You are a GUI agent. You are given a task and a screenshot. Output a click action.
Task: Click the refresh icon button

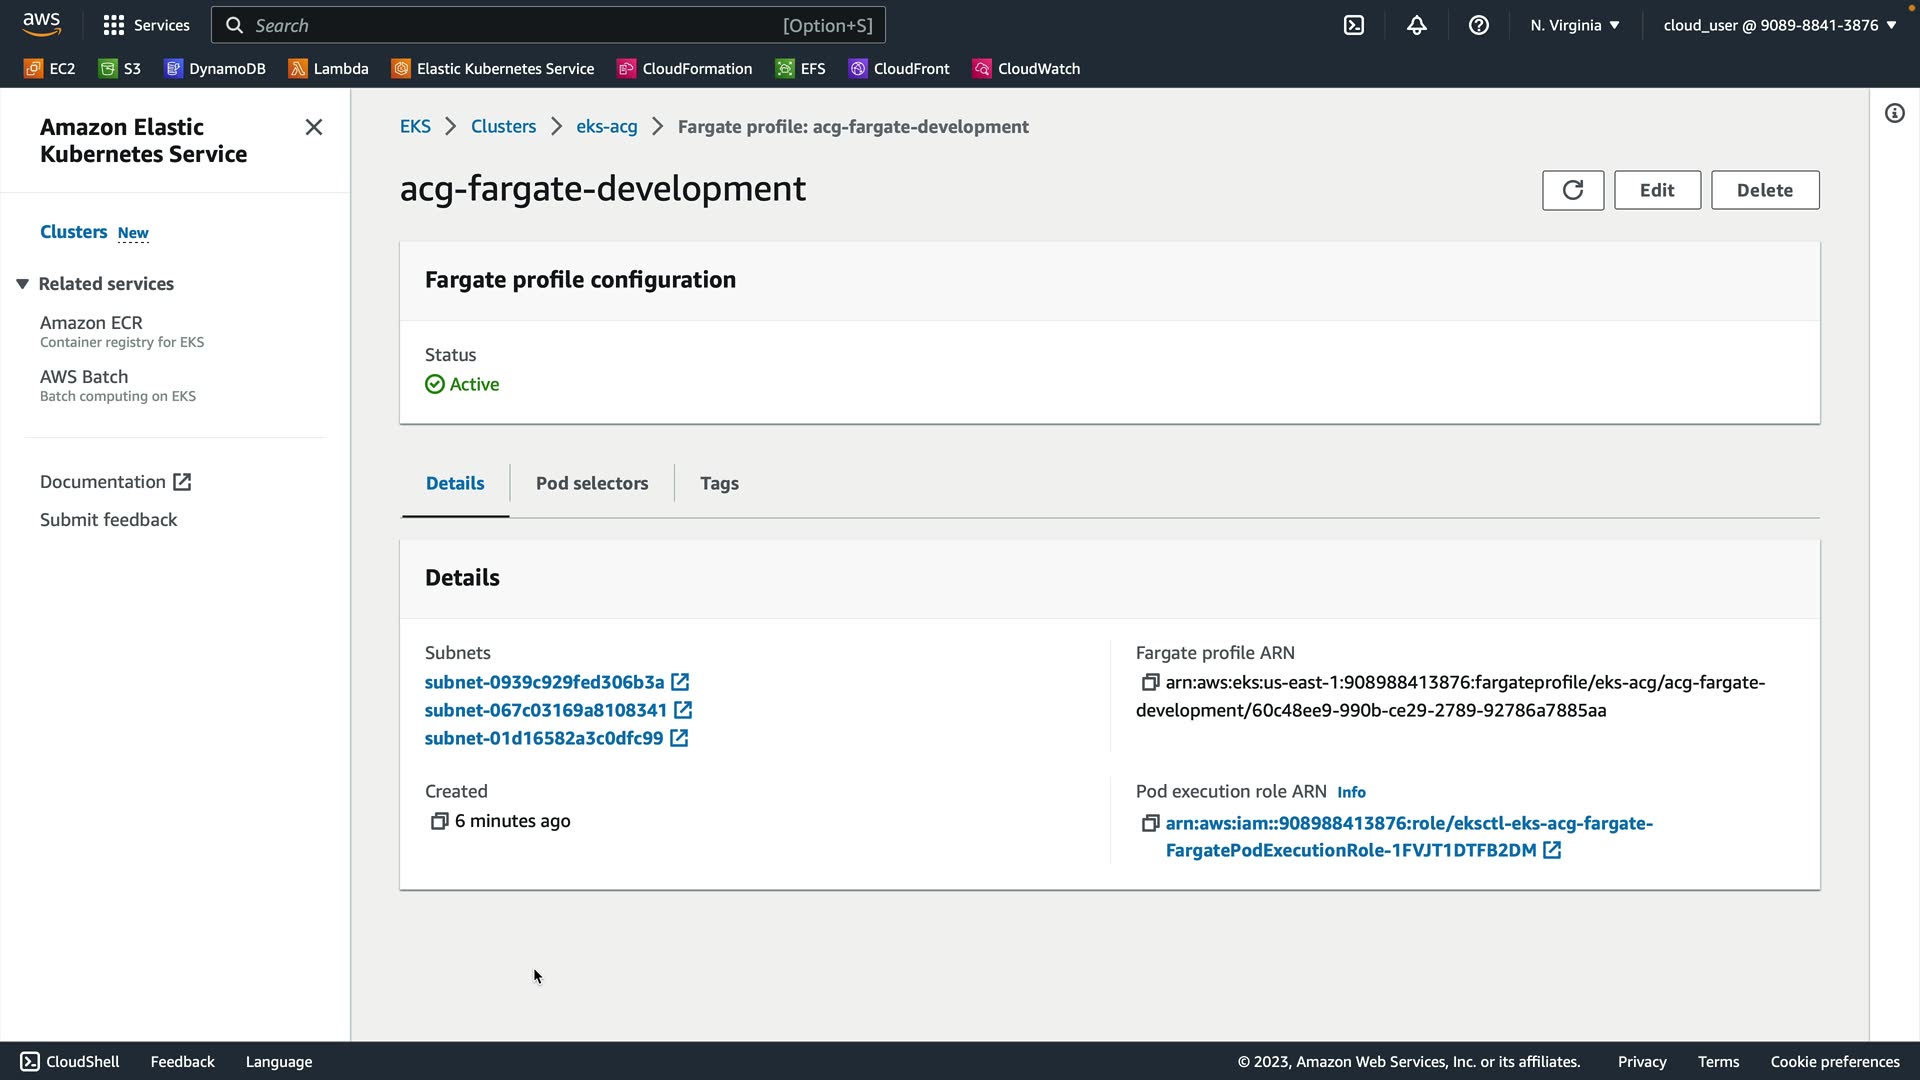point(1572,190)
